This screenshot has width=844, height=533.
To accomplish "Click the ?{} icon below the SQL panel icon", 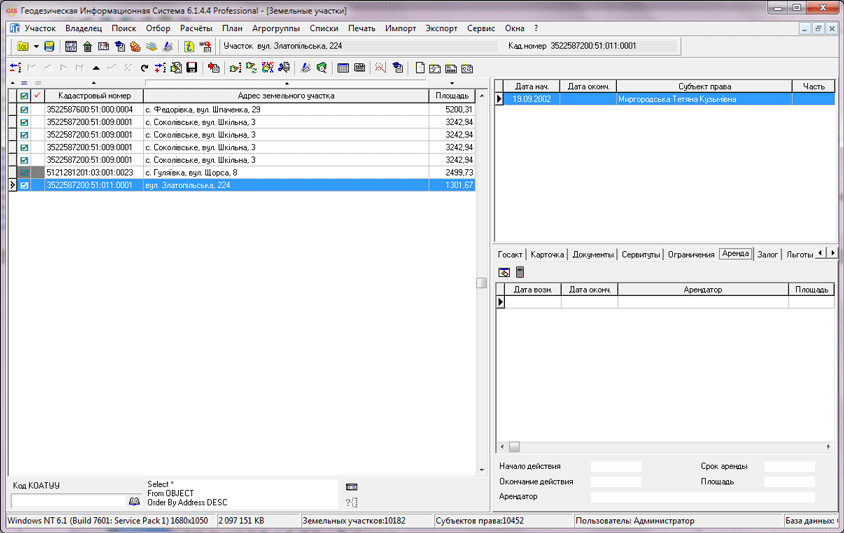I will click(x=351, y=502).
